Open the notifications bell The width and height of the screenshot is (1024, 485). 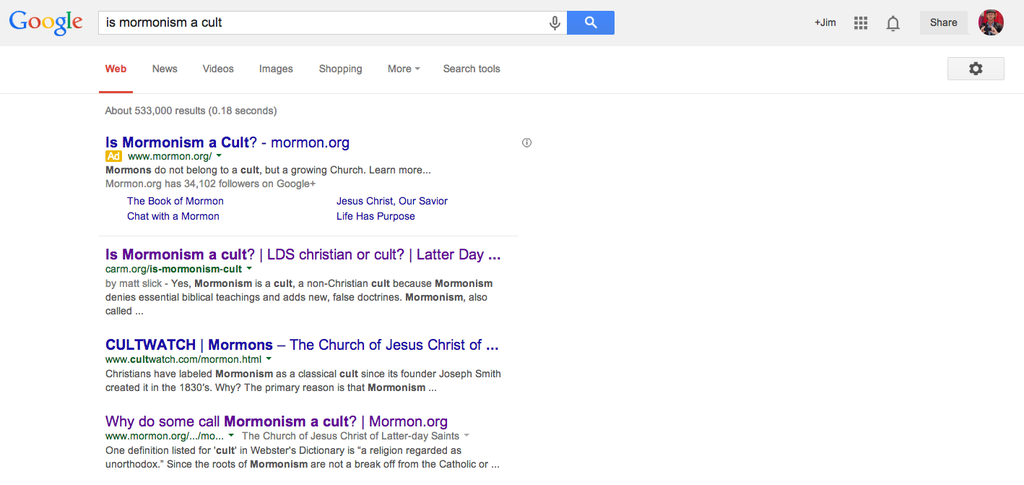(893, 23)
